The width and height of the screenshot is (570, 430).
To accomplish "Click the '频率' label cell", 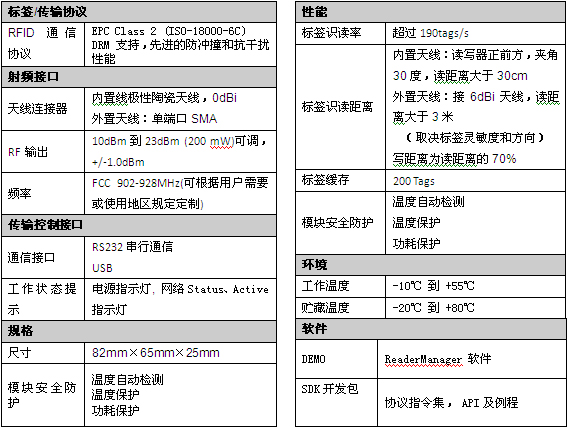I will [43, 193].
